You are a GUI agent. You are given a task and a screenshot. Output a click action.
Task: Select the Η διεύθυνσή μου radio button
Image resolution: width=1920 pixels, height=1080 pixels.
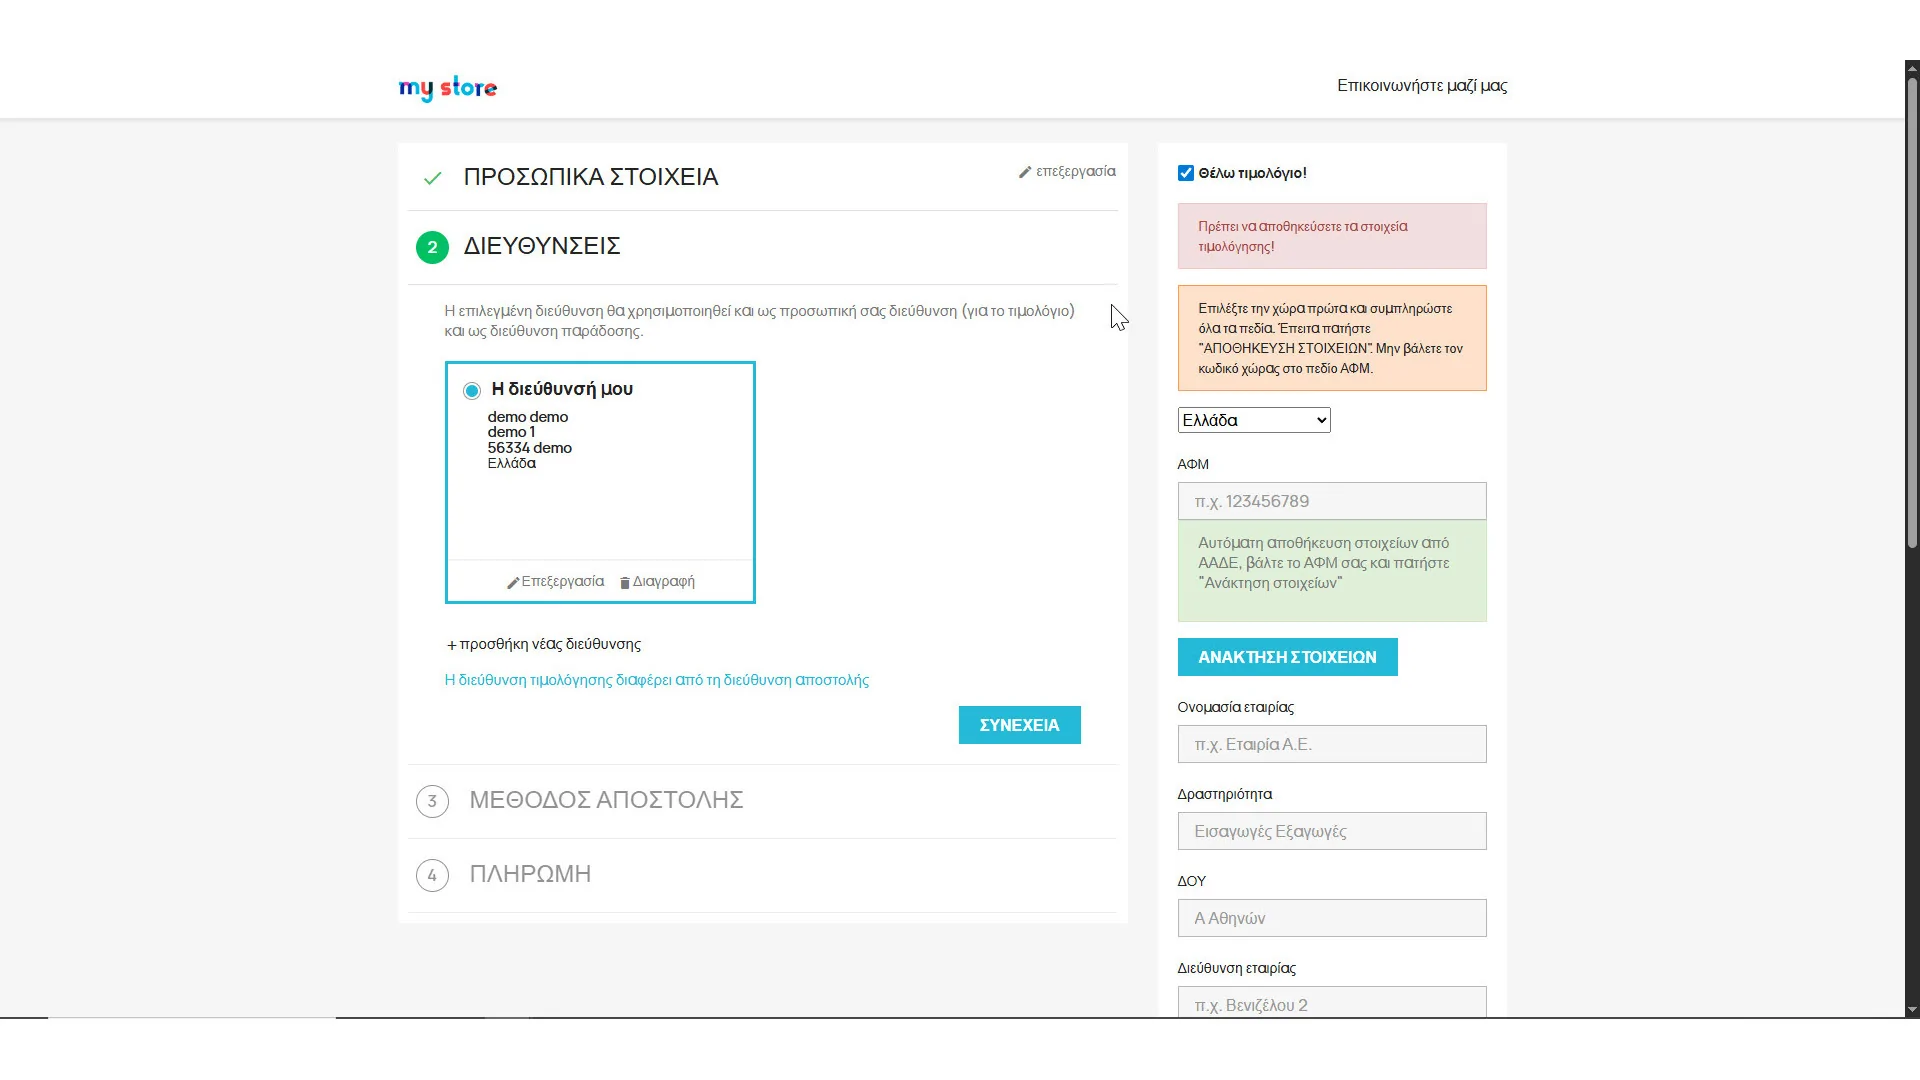pyautogui.click(x=472, y=391)
